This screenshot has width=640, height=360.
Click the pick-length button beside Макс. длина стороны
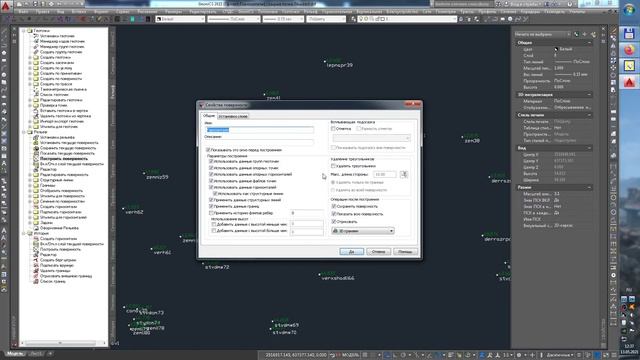coord(404,174)
